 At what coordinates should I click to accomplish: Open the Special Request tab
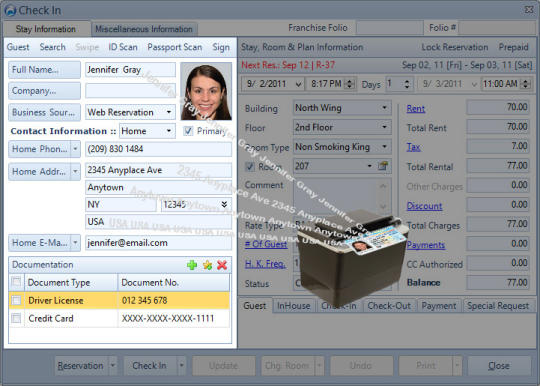(498, 306)
